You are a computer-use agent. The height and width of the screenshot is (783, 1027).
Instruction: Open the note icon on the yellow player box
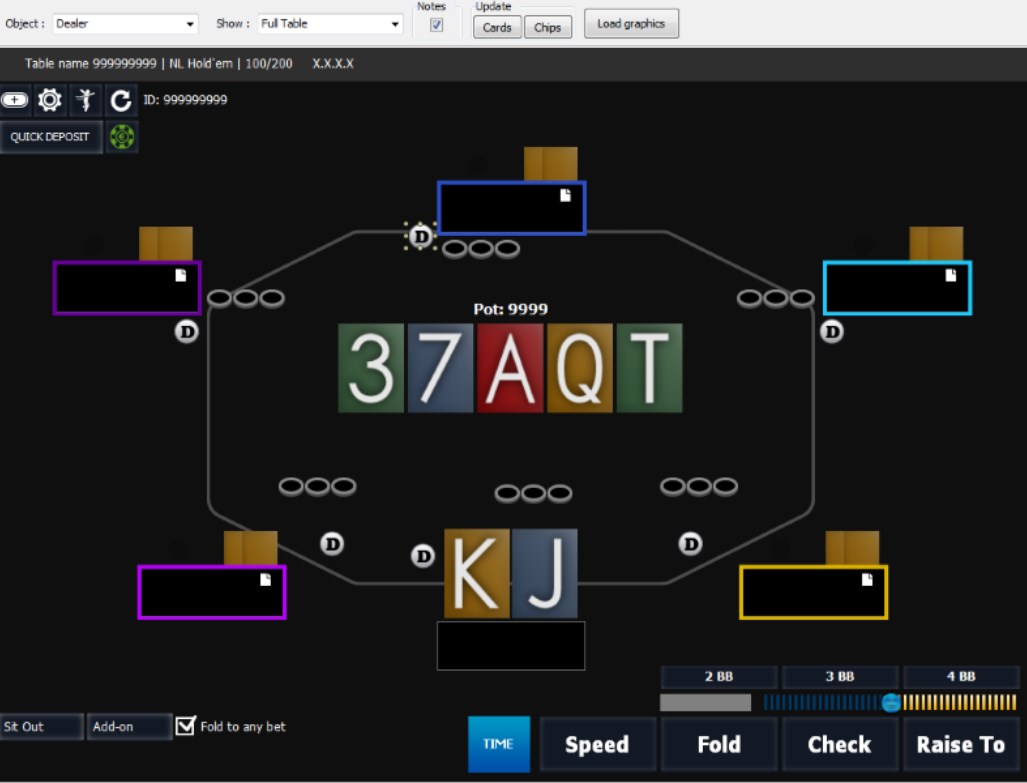click(x=866, y=577)
